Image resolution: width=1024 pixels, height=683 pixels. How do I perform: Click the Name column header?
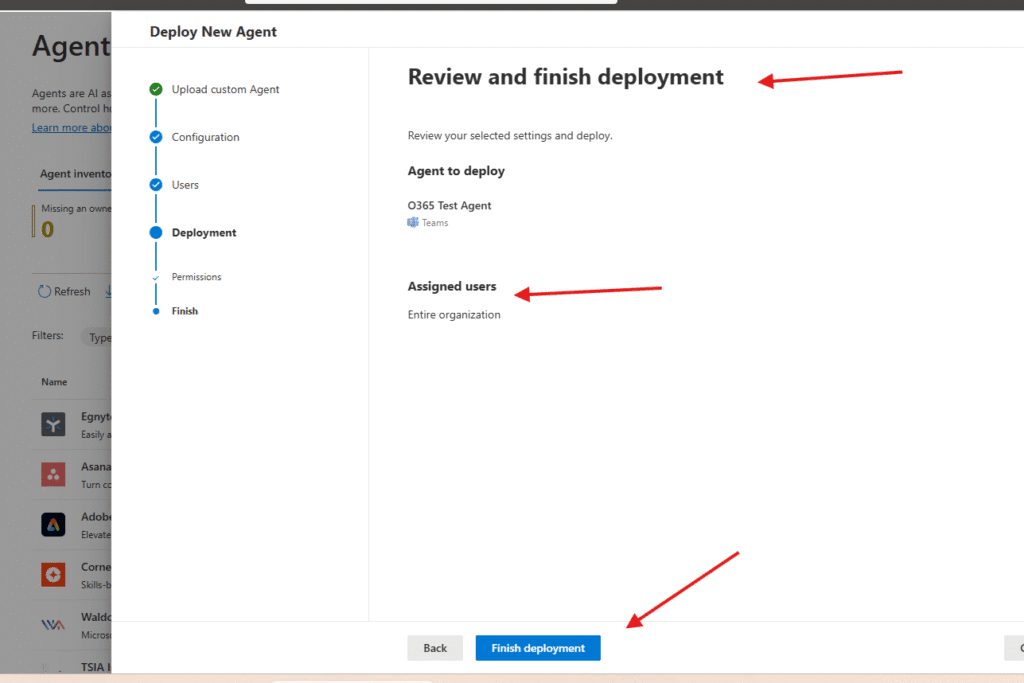[x=54, y=382]
